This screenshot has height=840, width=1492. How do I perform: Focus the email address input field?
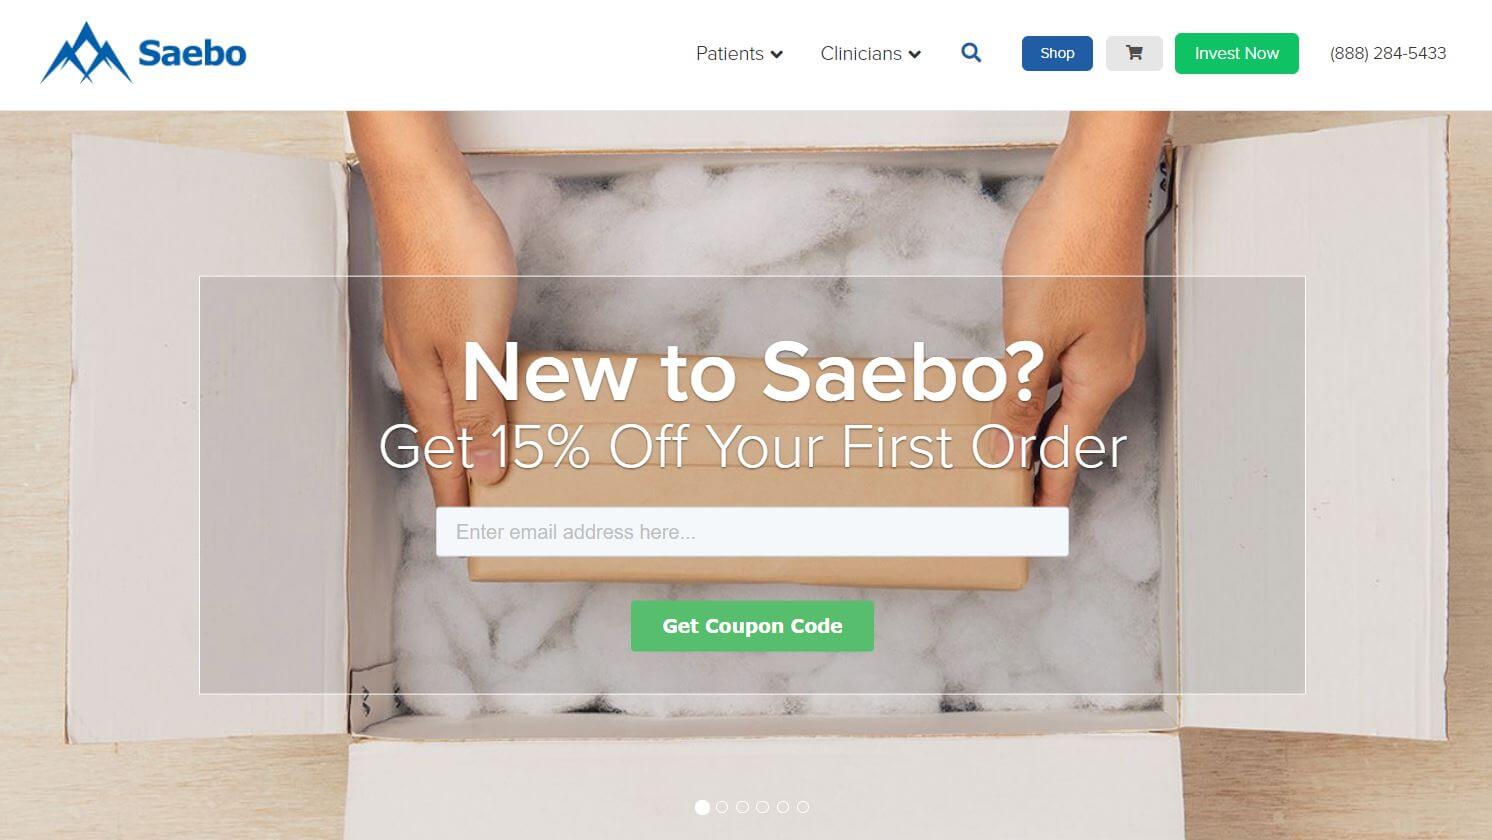752,532
